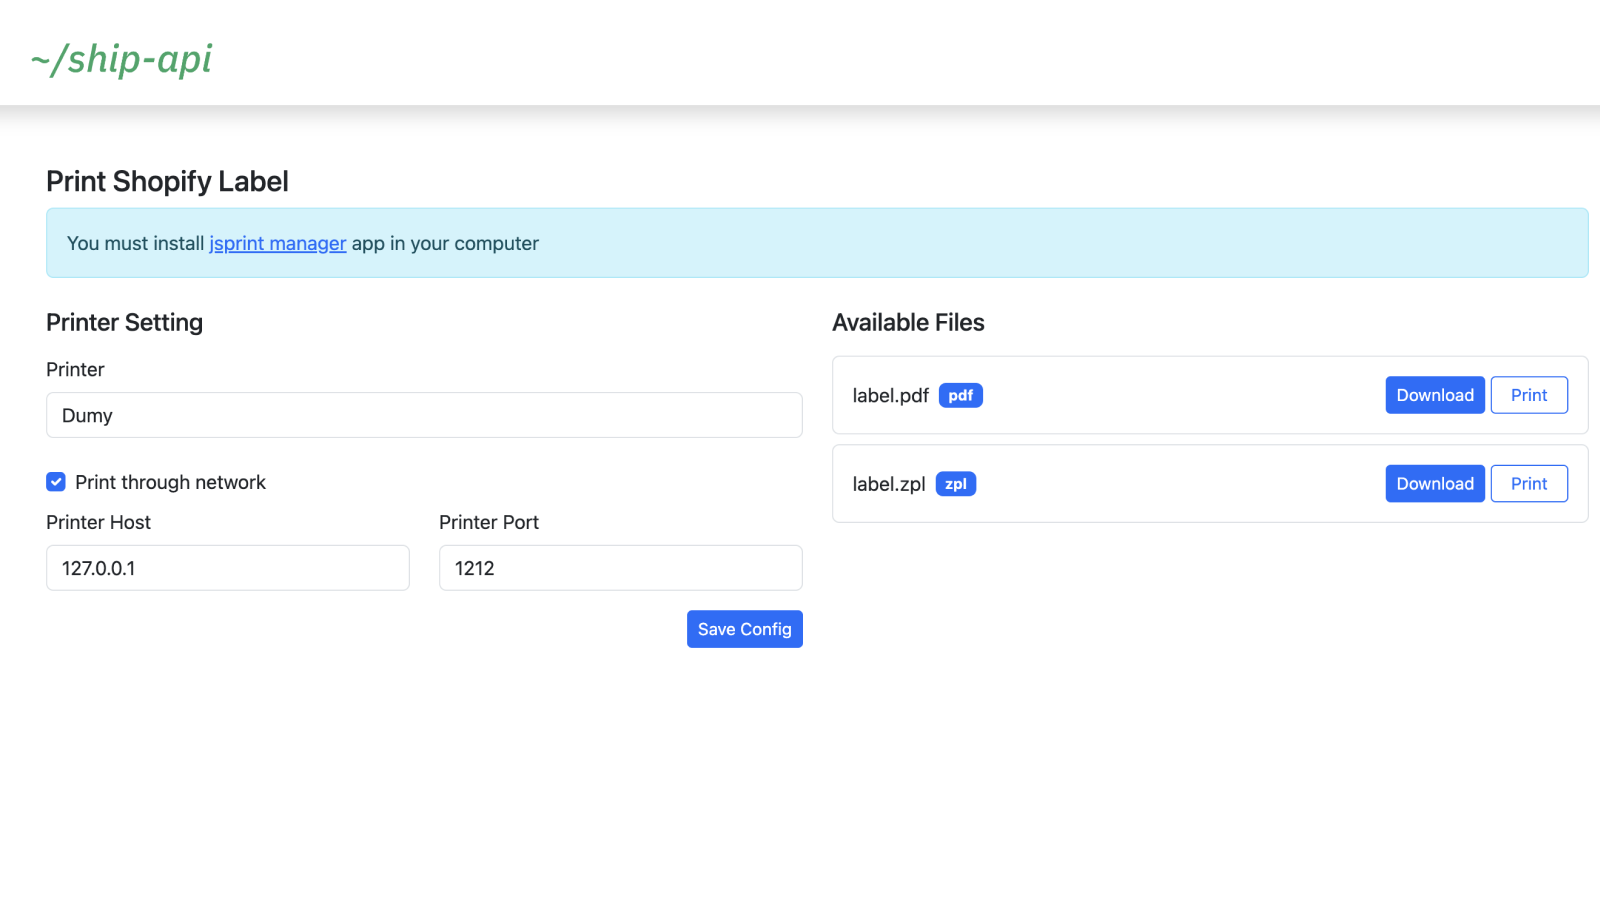Click the Print Shopify Label heading

pyautogui.click(x=167, y=181)
